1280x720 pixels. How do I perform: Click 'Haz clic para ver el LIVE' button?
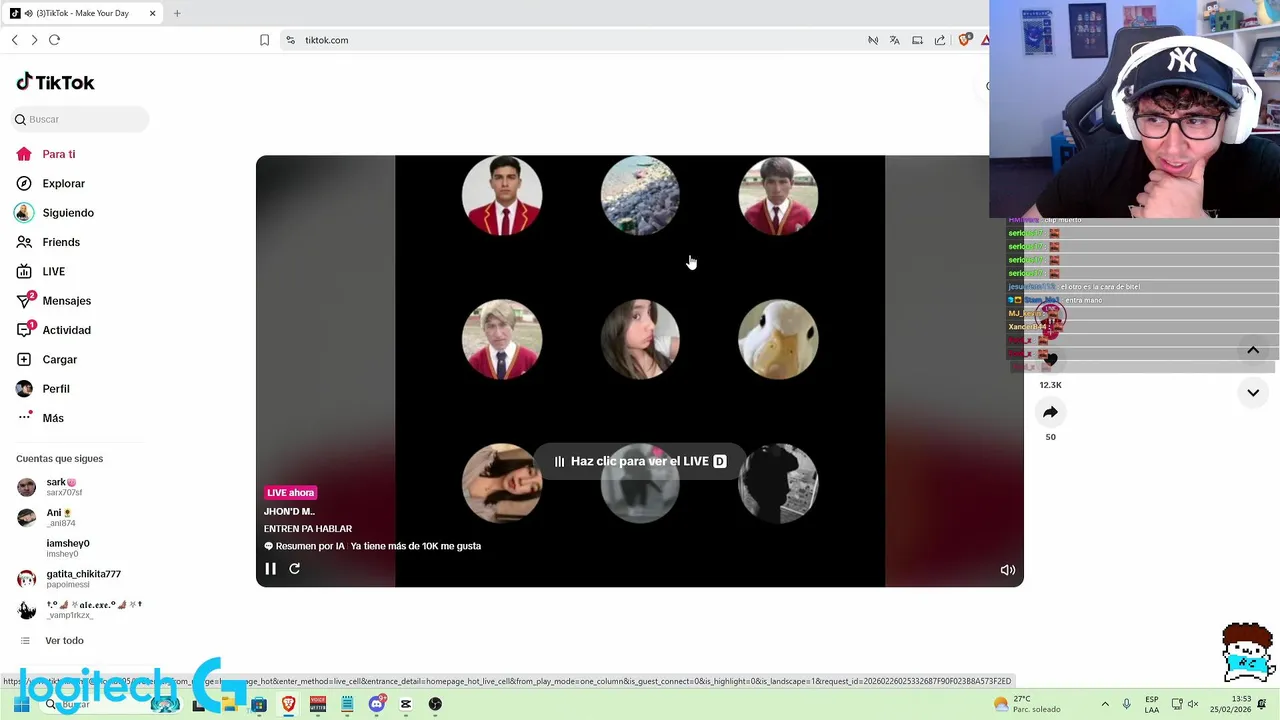coord(640,461)
